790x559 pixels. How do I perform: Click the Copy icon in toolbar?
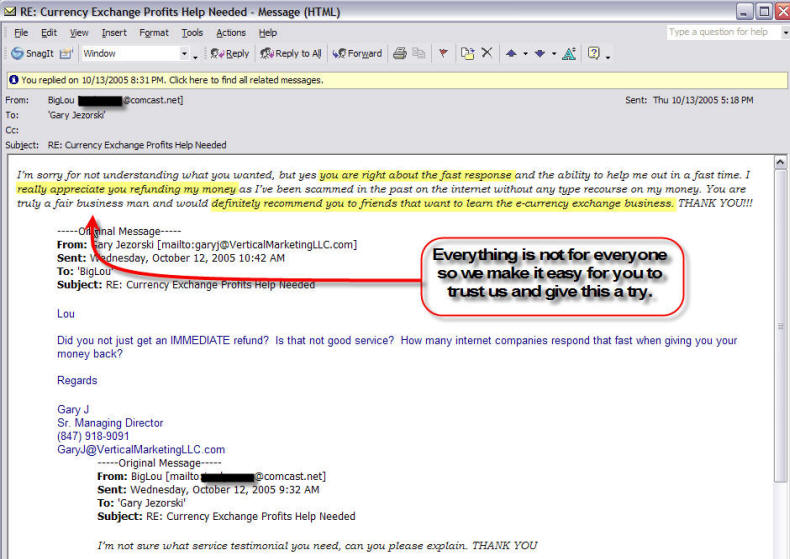pyautogui.click(x=419, y=54)
